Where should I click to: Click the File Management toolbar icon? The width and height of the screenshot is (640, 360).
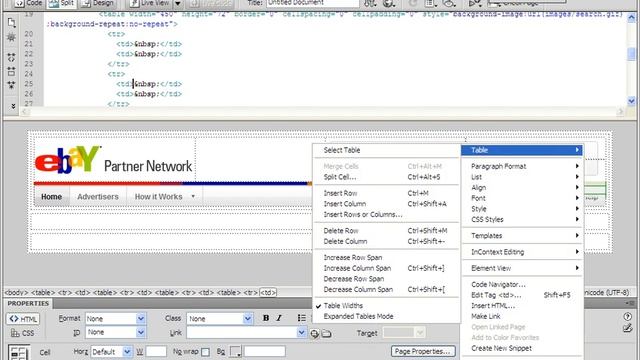[370, 3]
